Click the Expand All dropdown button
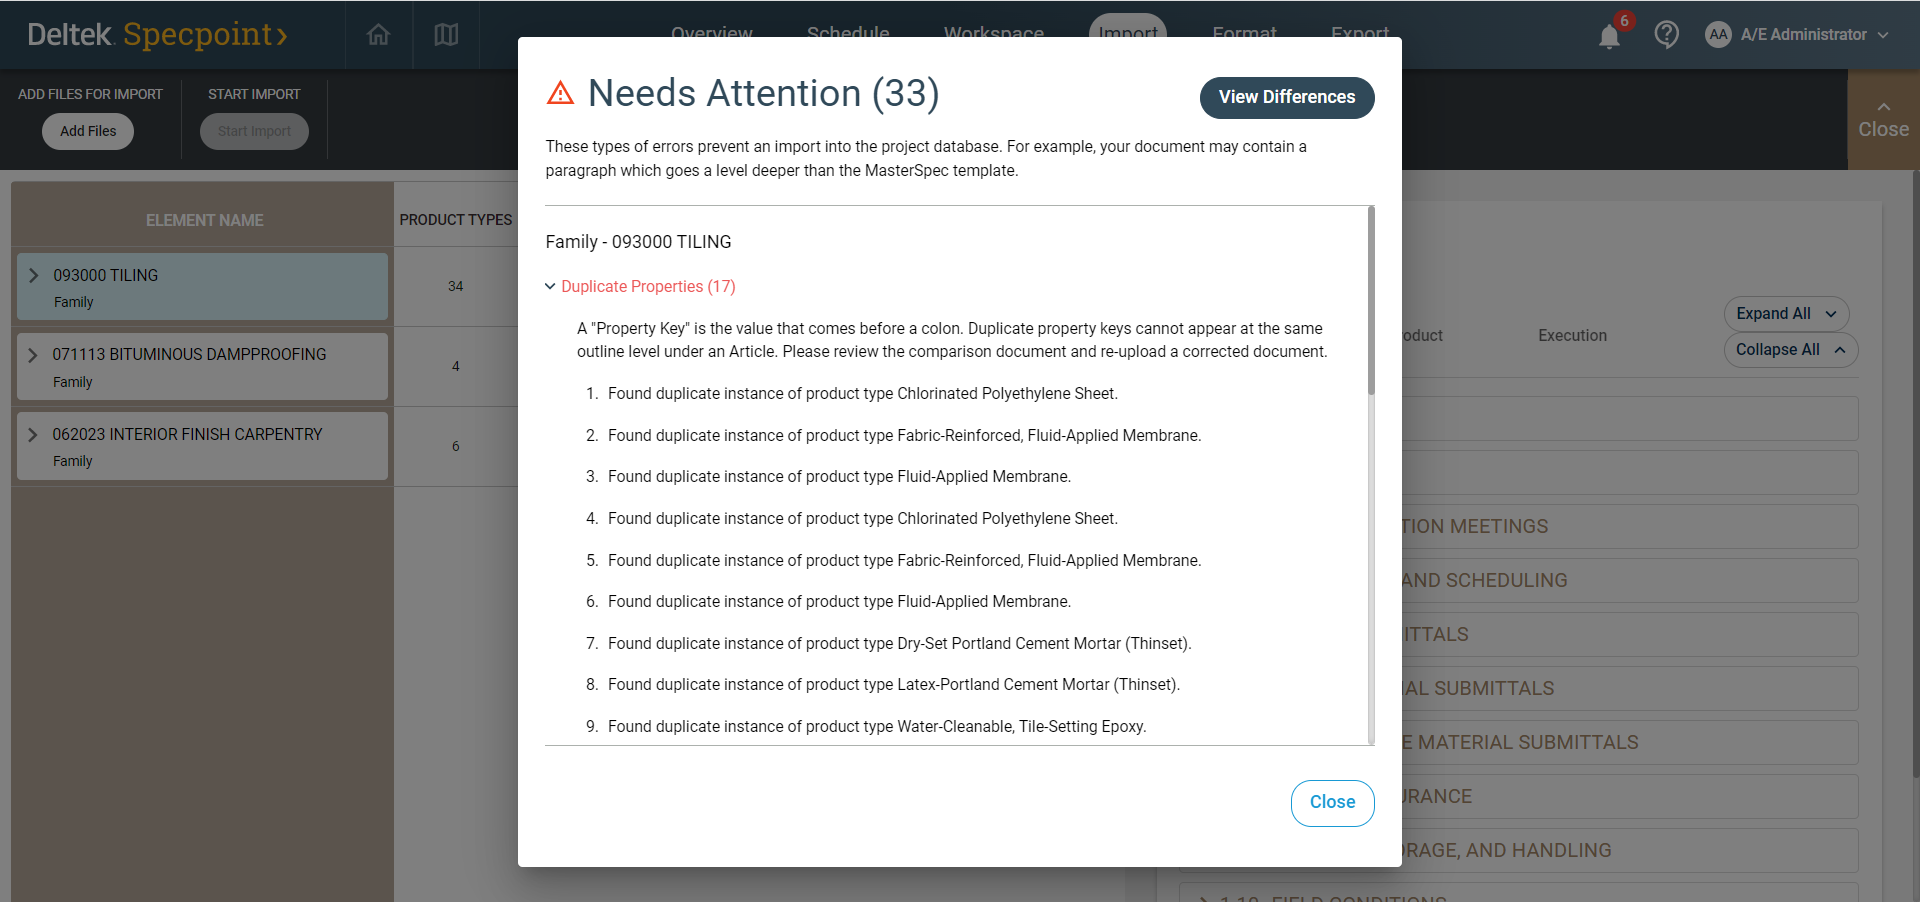The image size is (1920, 902). click(1786, 314)
